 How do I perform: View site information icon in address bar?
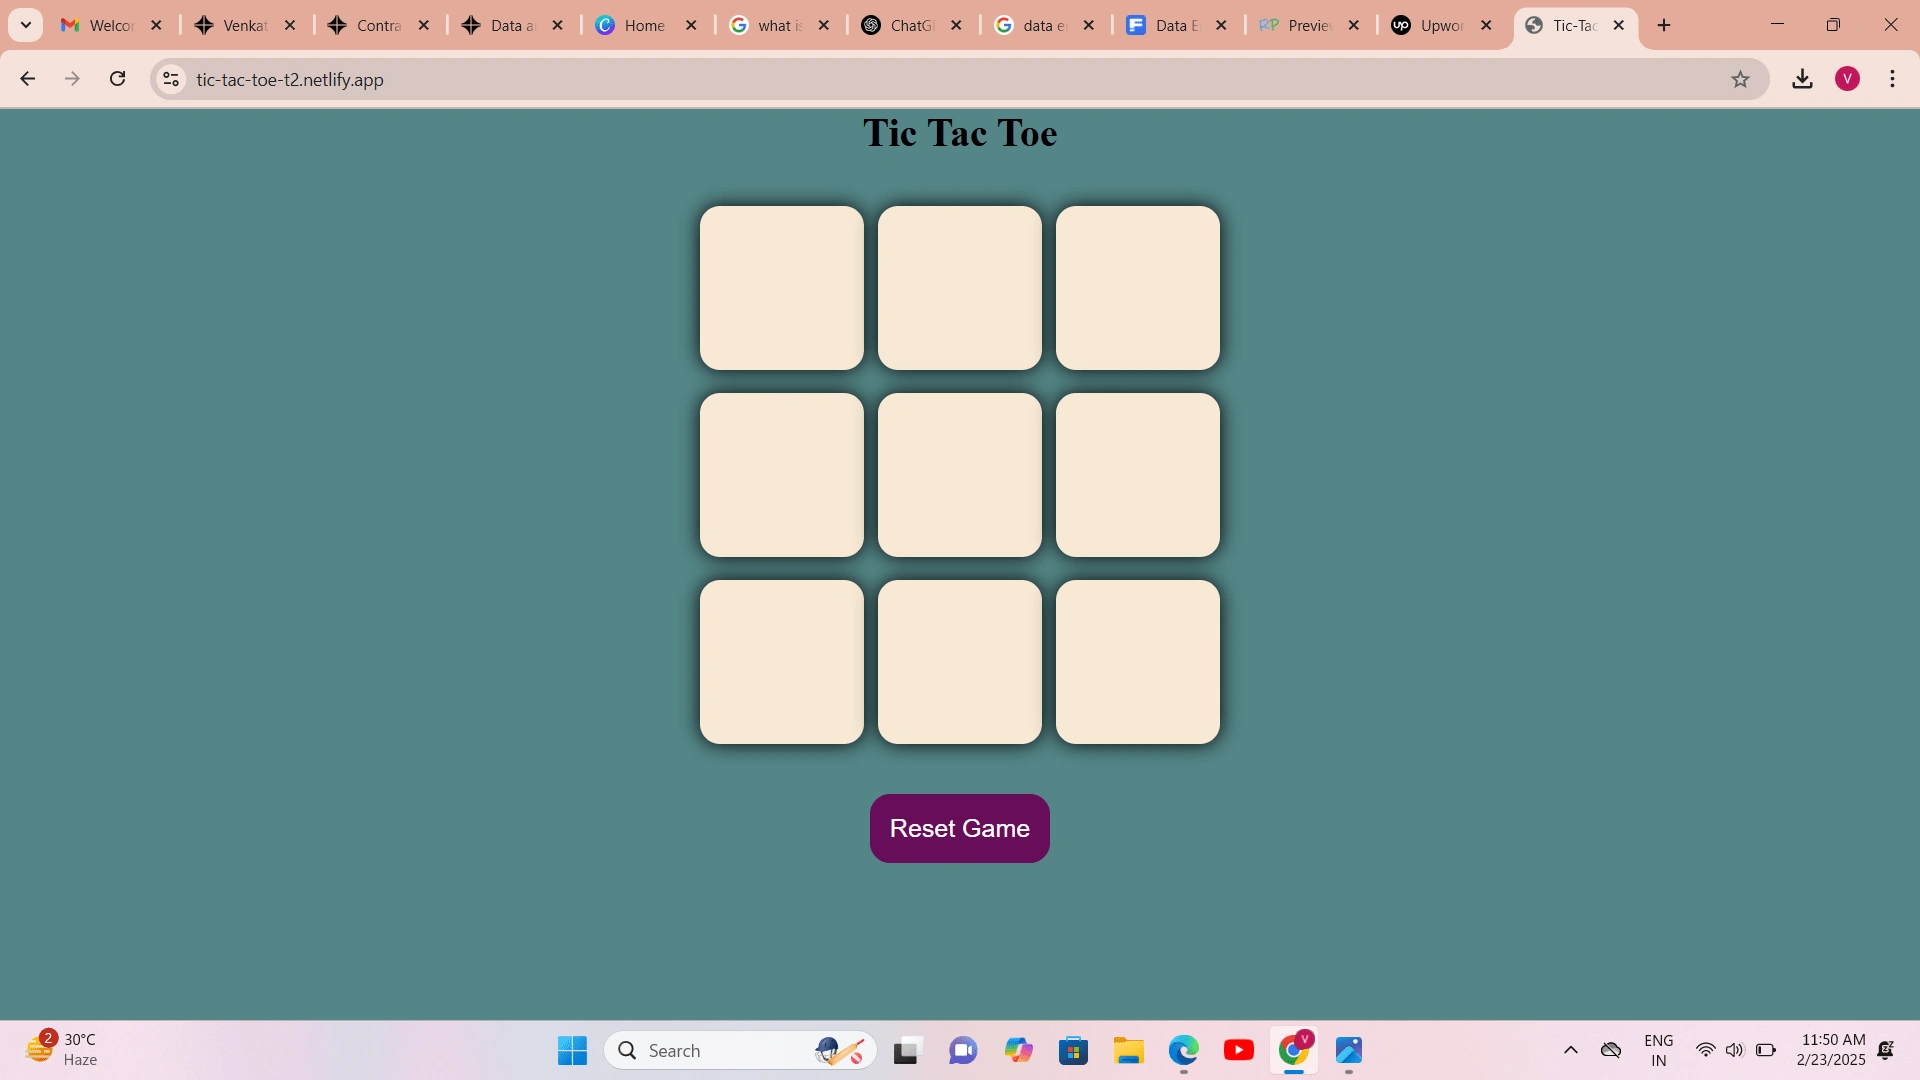[171, 79]
